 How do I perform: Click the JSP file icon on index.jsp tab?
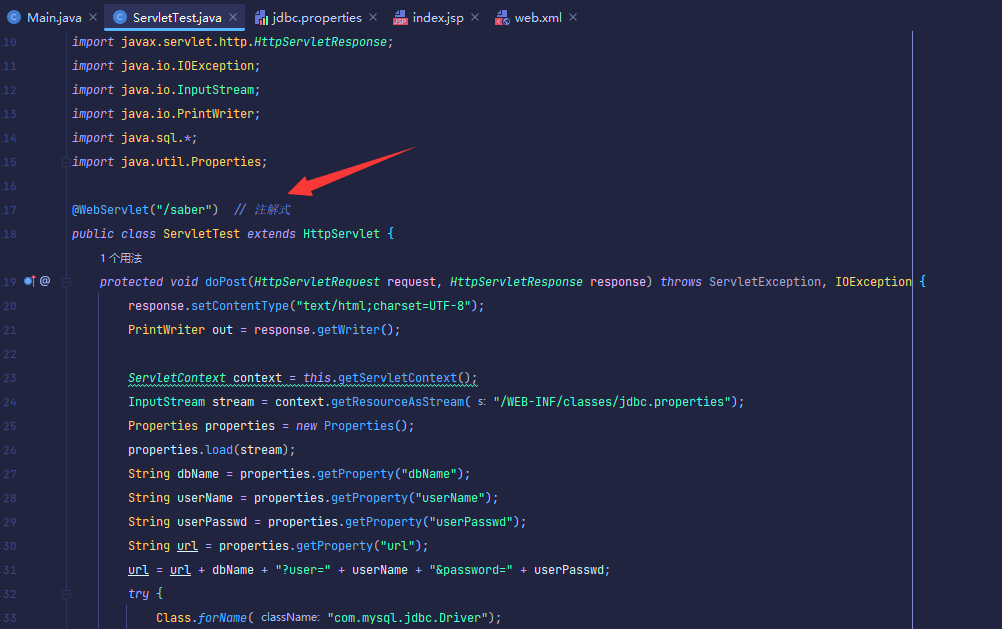tap(400, 18)
